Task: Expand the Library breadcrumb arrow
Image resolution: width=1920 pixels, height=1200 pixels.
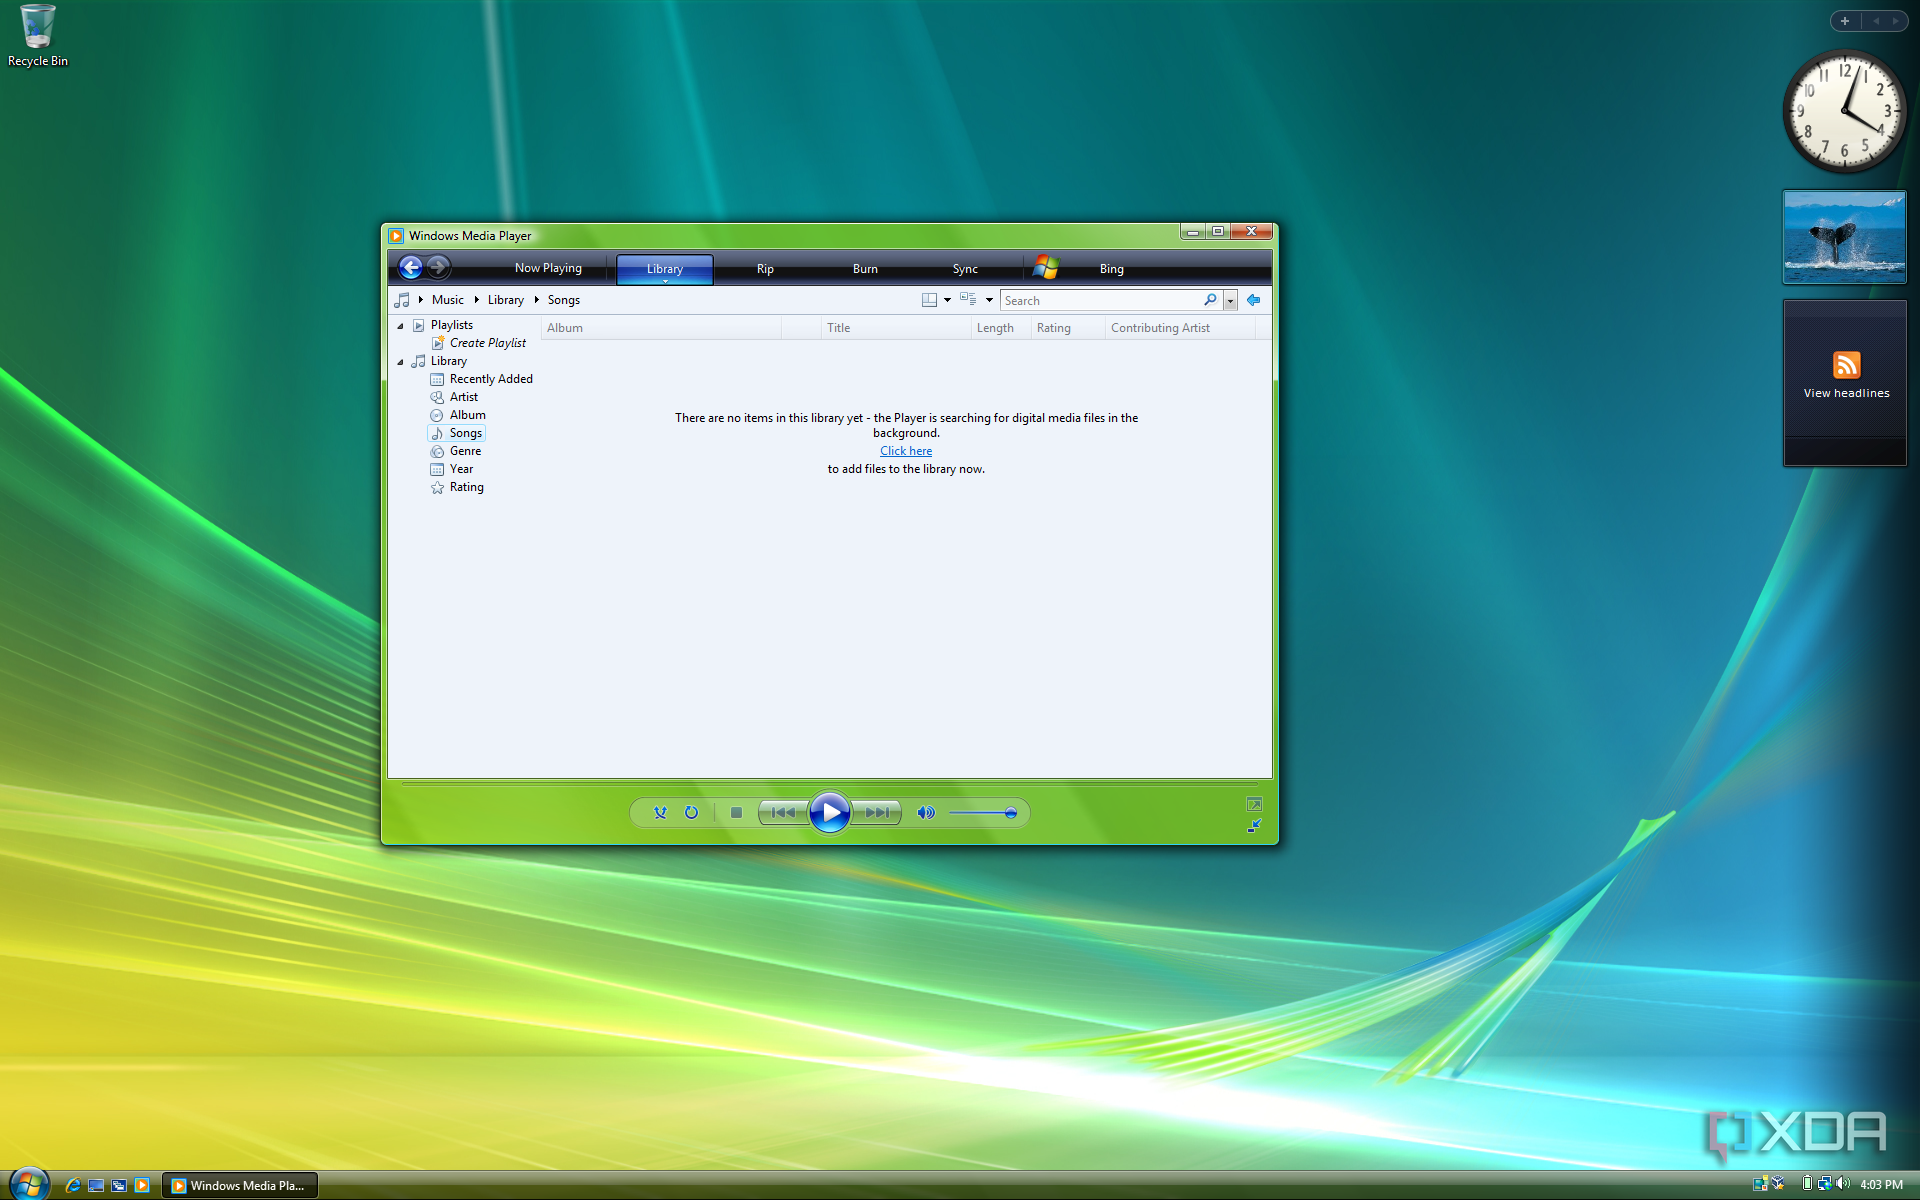Action: pos(536,300)
